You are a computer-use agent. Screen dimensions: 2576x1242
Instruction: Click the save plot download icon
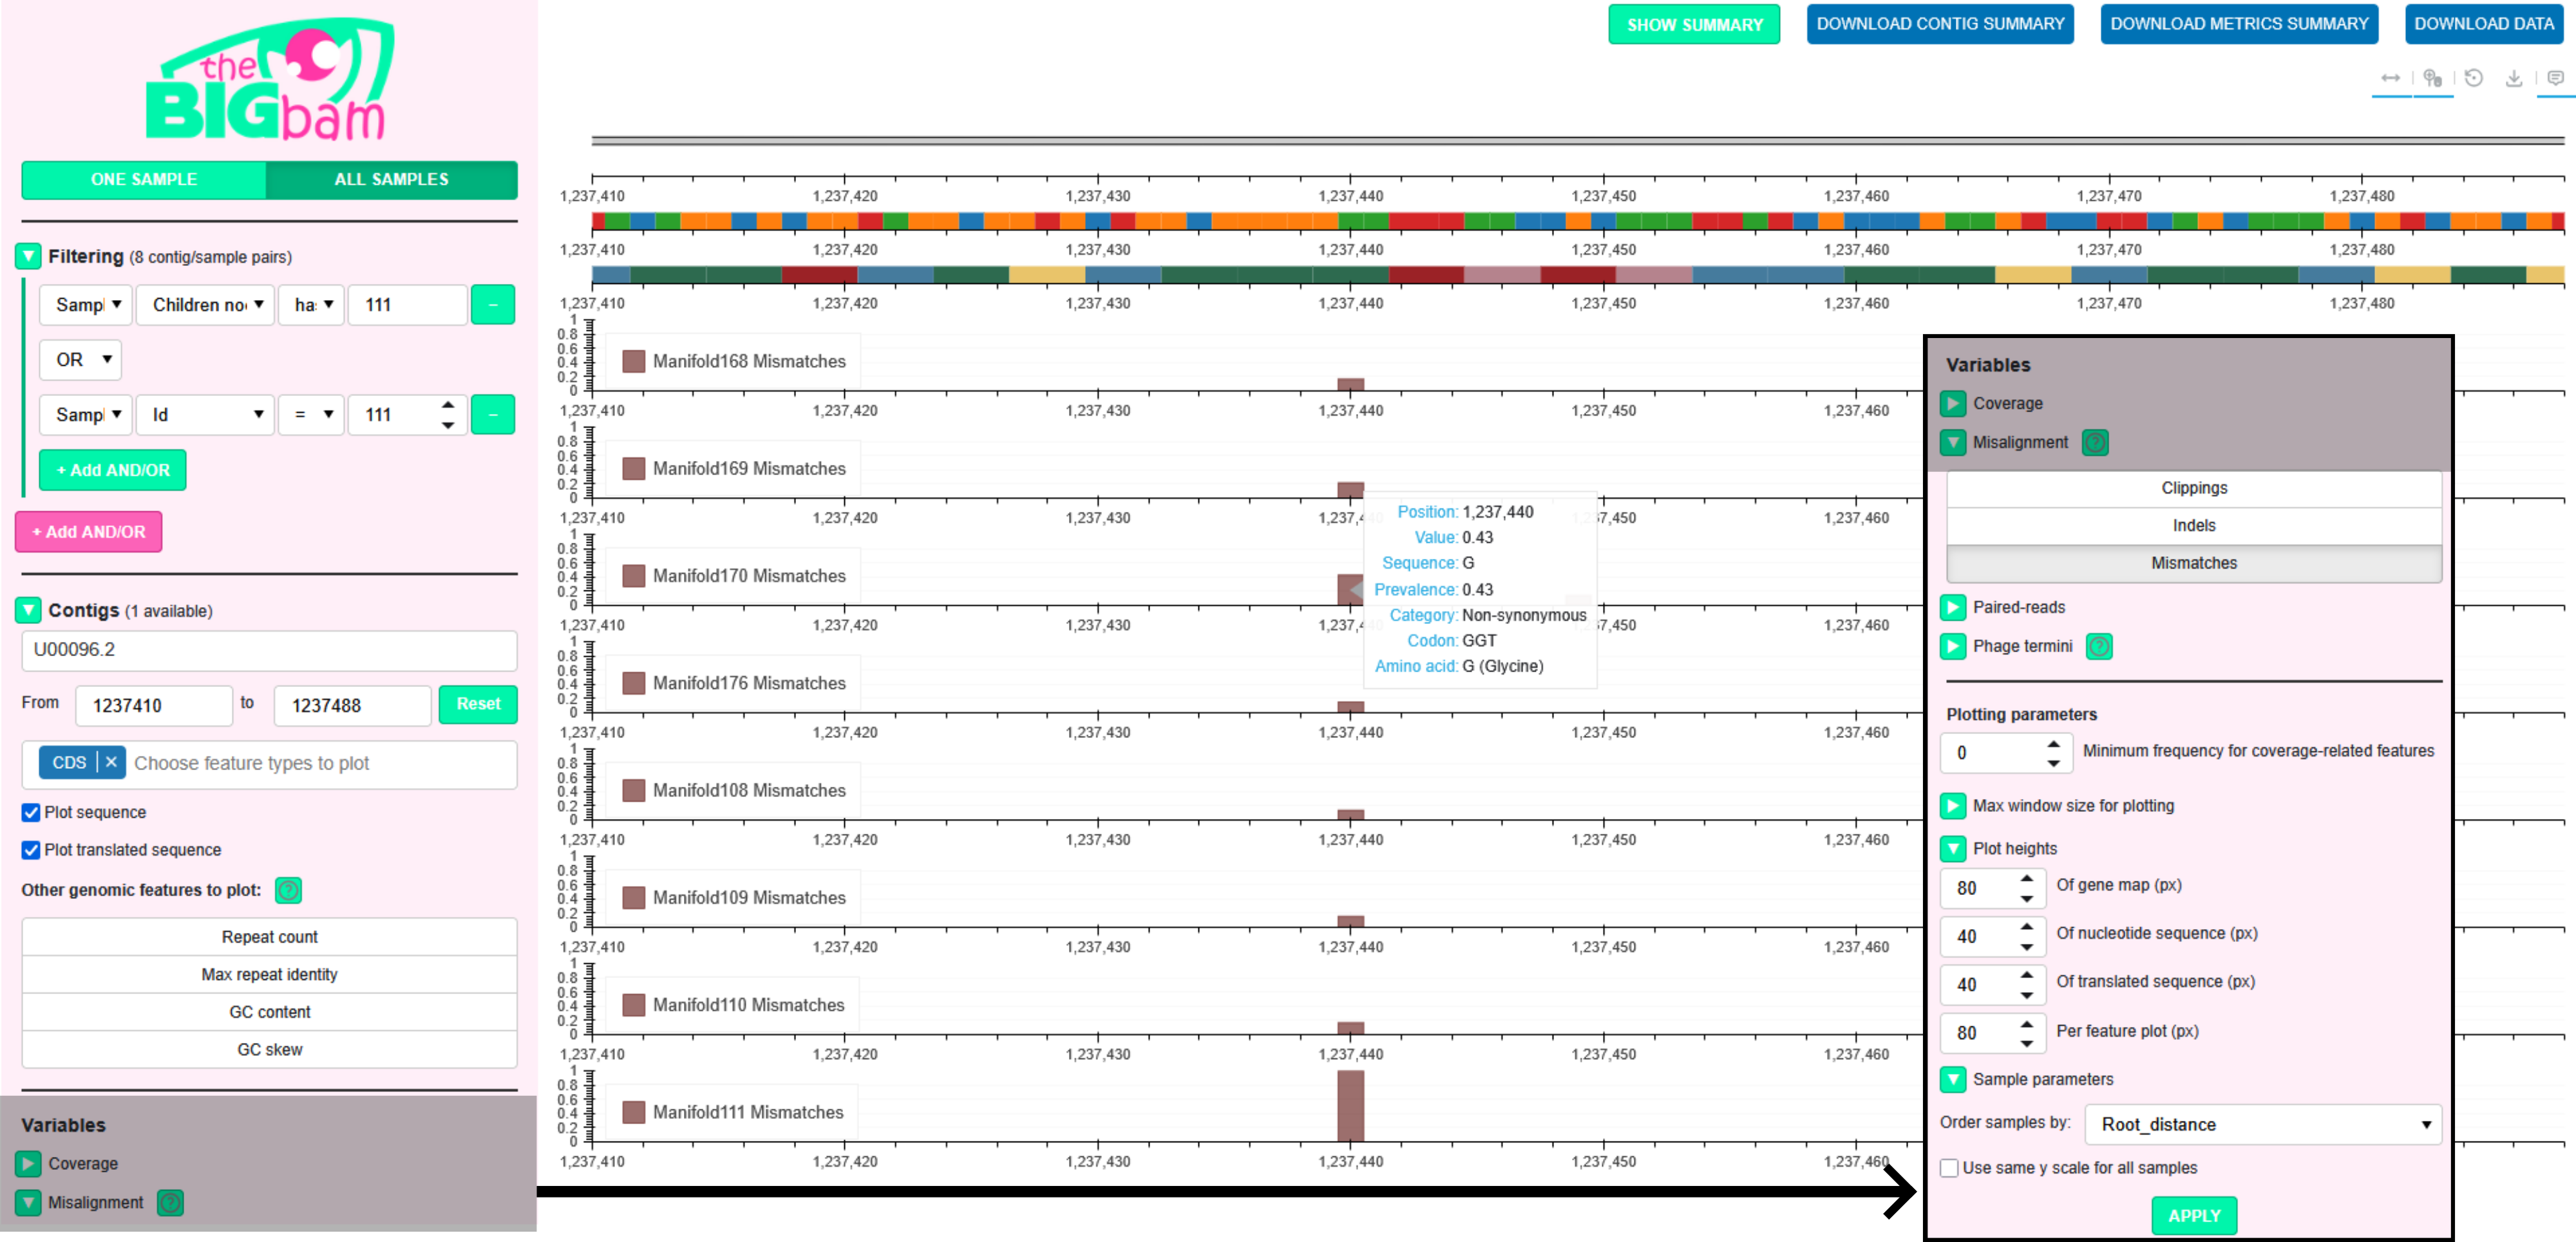click(x=2513, y=78)
